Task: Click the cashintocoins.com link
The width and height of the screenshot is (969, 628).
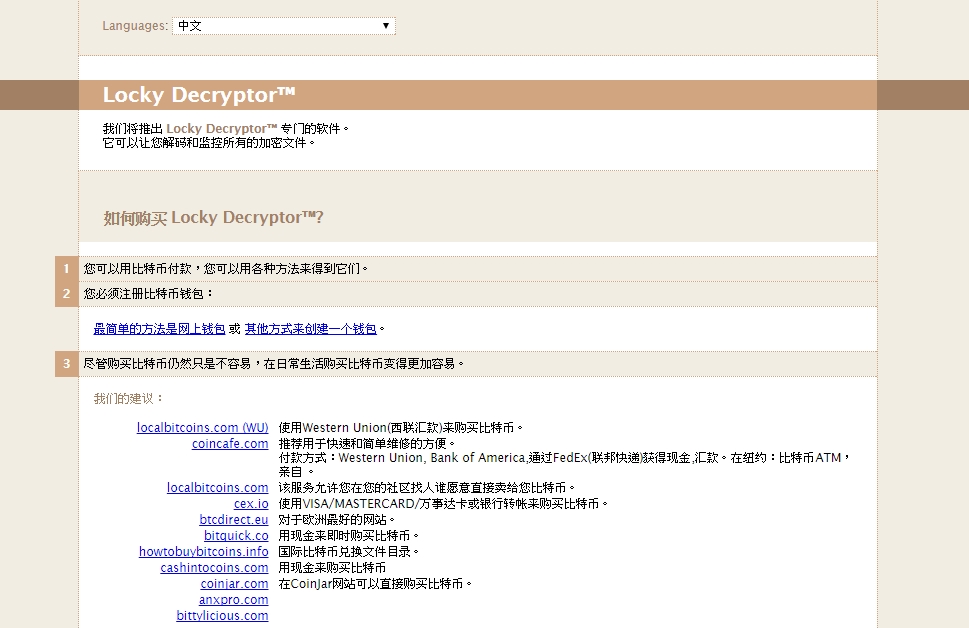Action: [x=214, y=568]
